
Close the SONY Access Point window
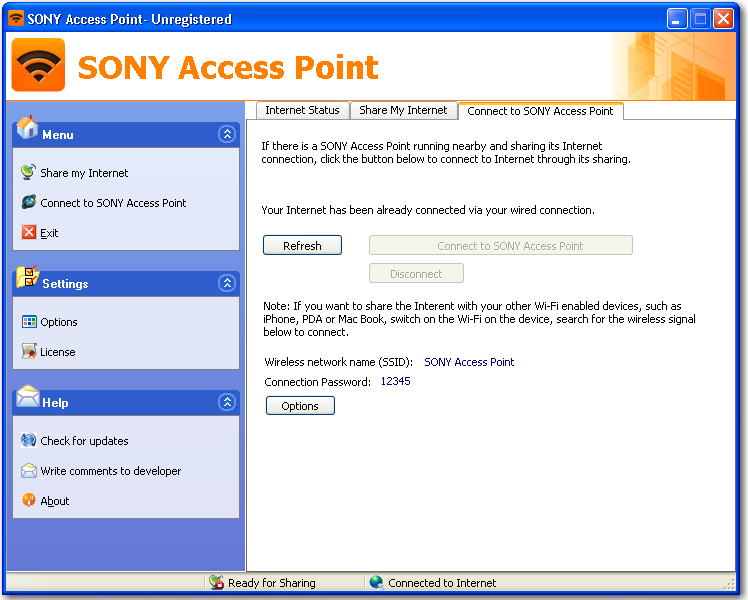(x=723, y=19)
